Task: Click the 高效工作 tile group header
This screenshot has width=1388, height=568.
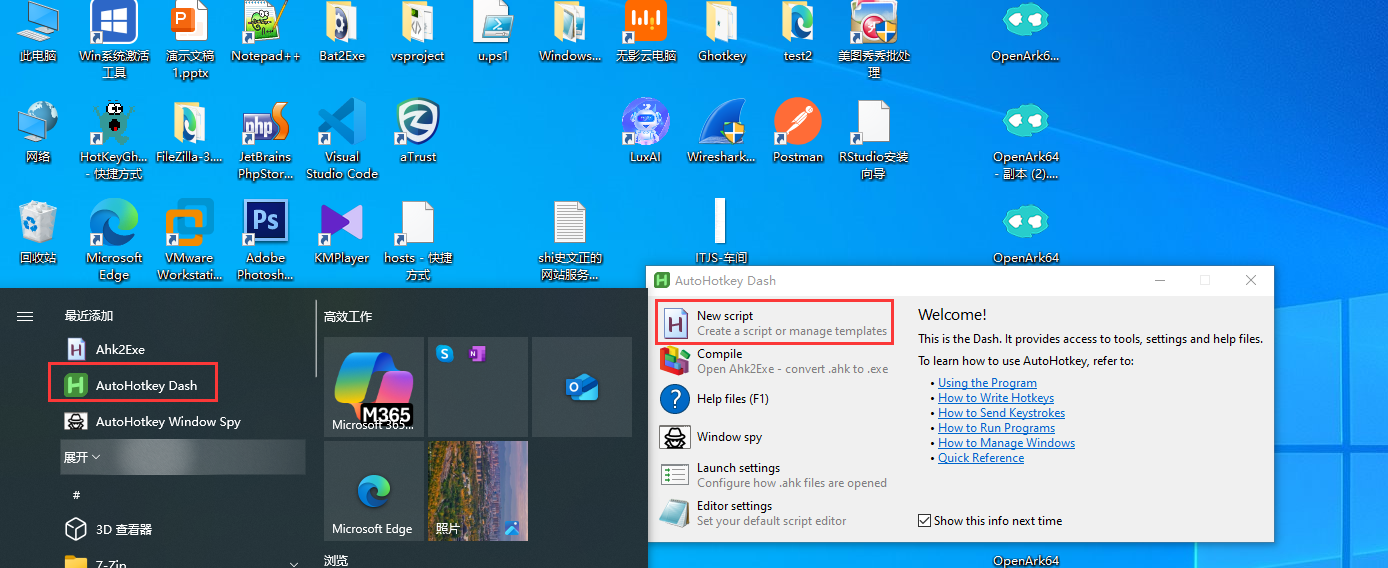Action: [348, 316]
